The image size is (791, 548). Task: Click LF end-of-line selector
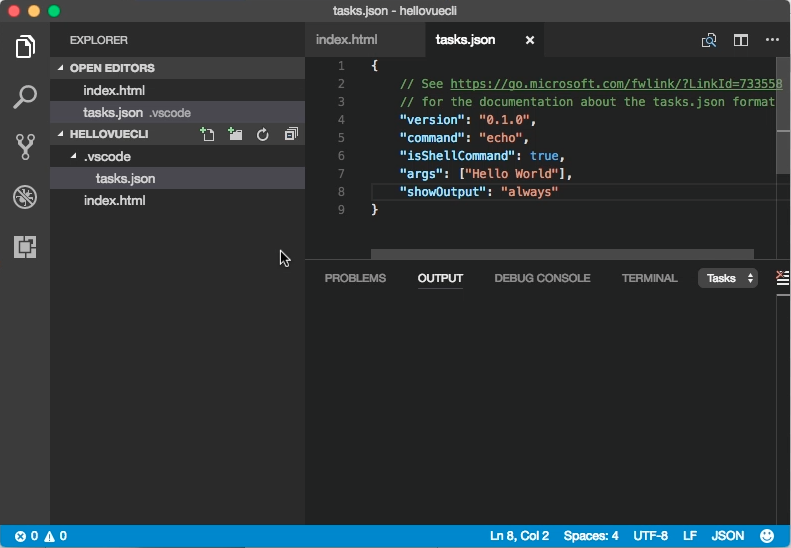[690, 536]
